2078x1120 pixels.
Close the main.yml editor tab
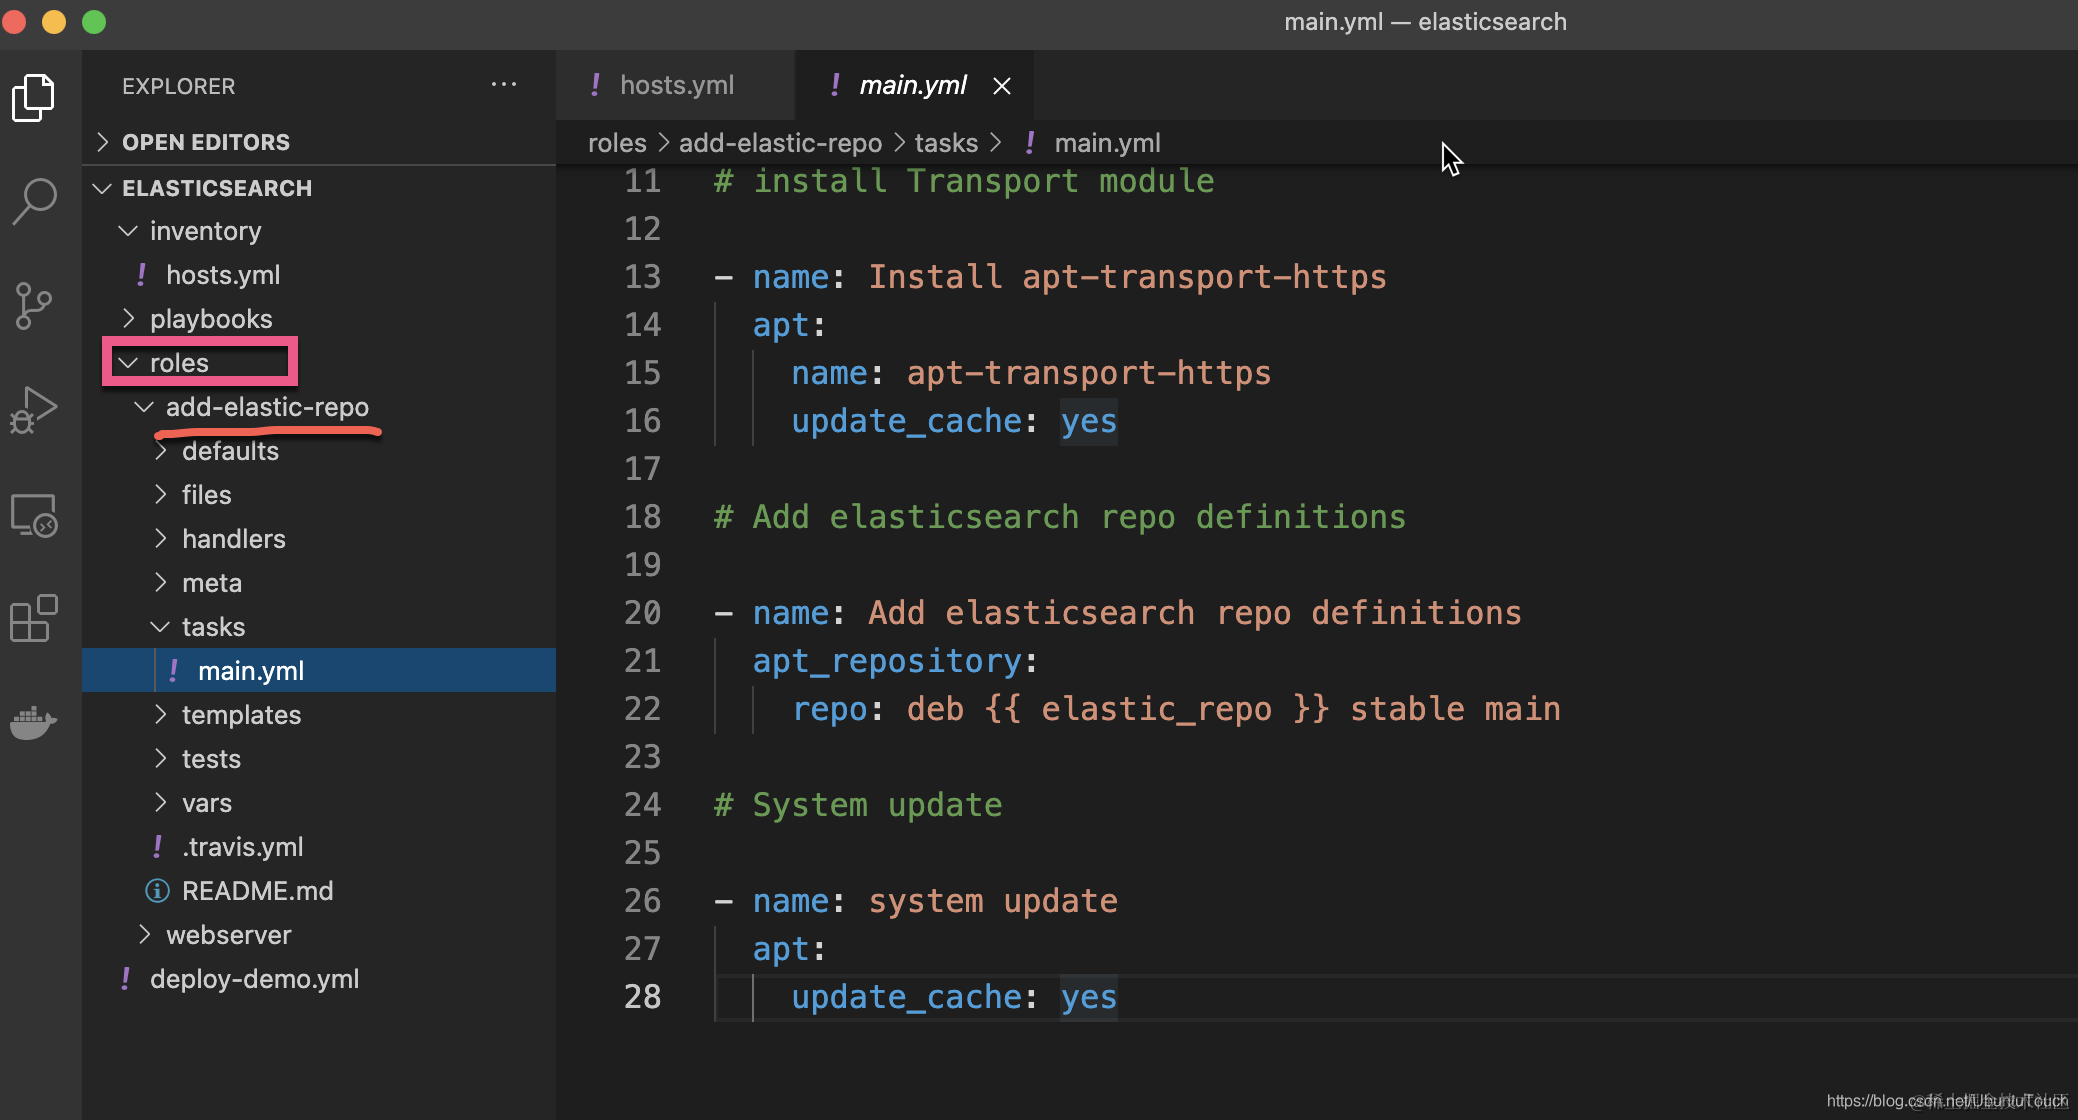click(1002, 86)
